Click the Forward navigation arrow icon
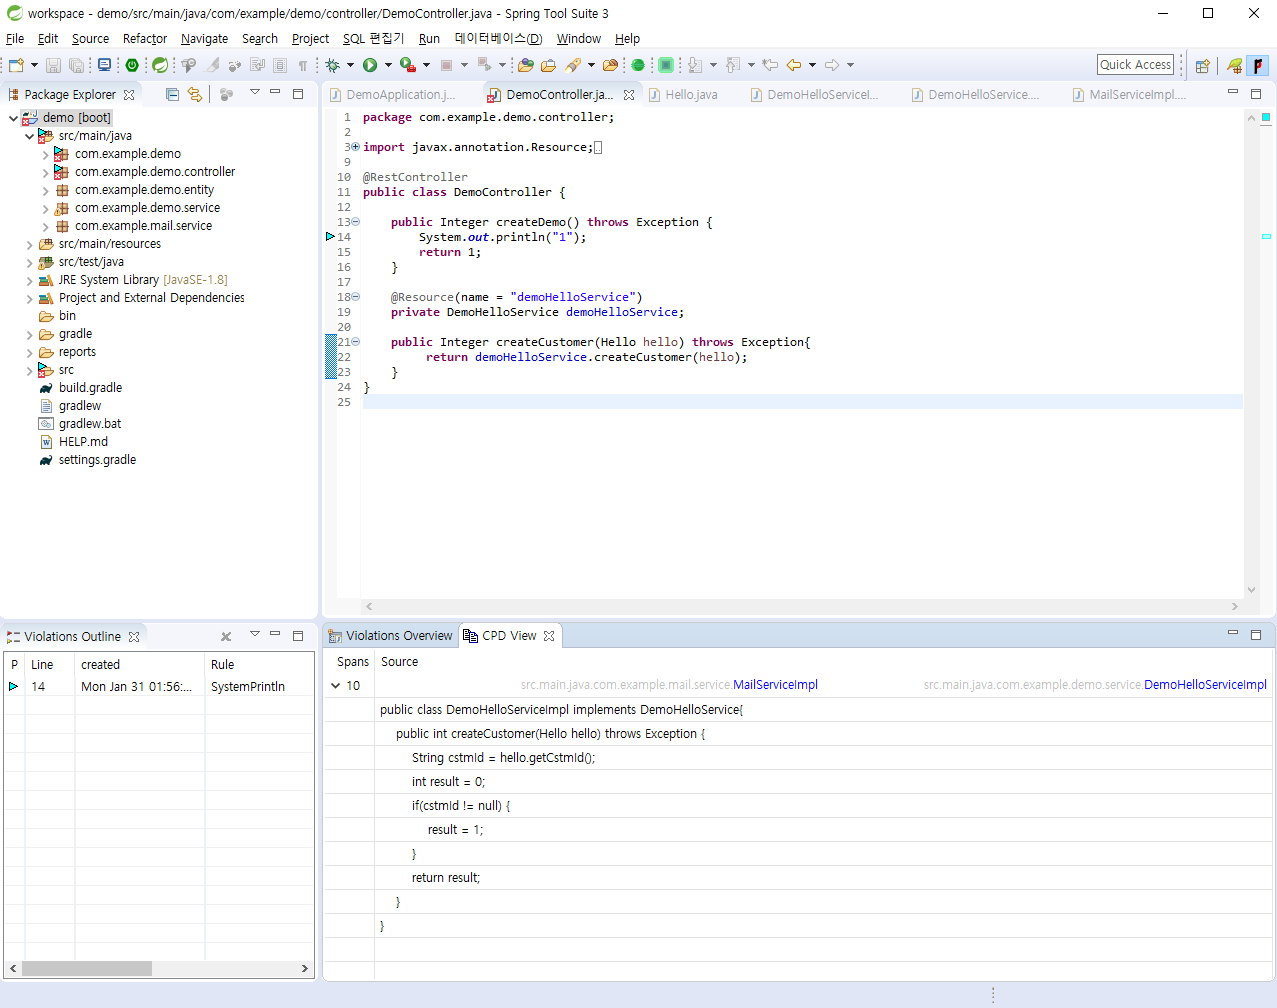Image resolution: width=1277 pixels, height=1008 pixels. pos(832,65)
